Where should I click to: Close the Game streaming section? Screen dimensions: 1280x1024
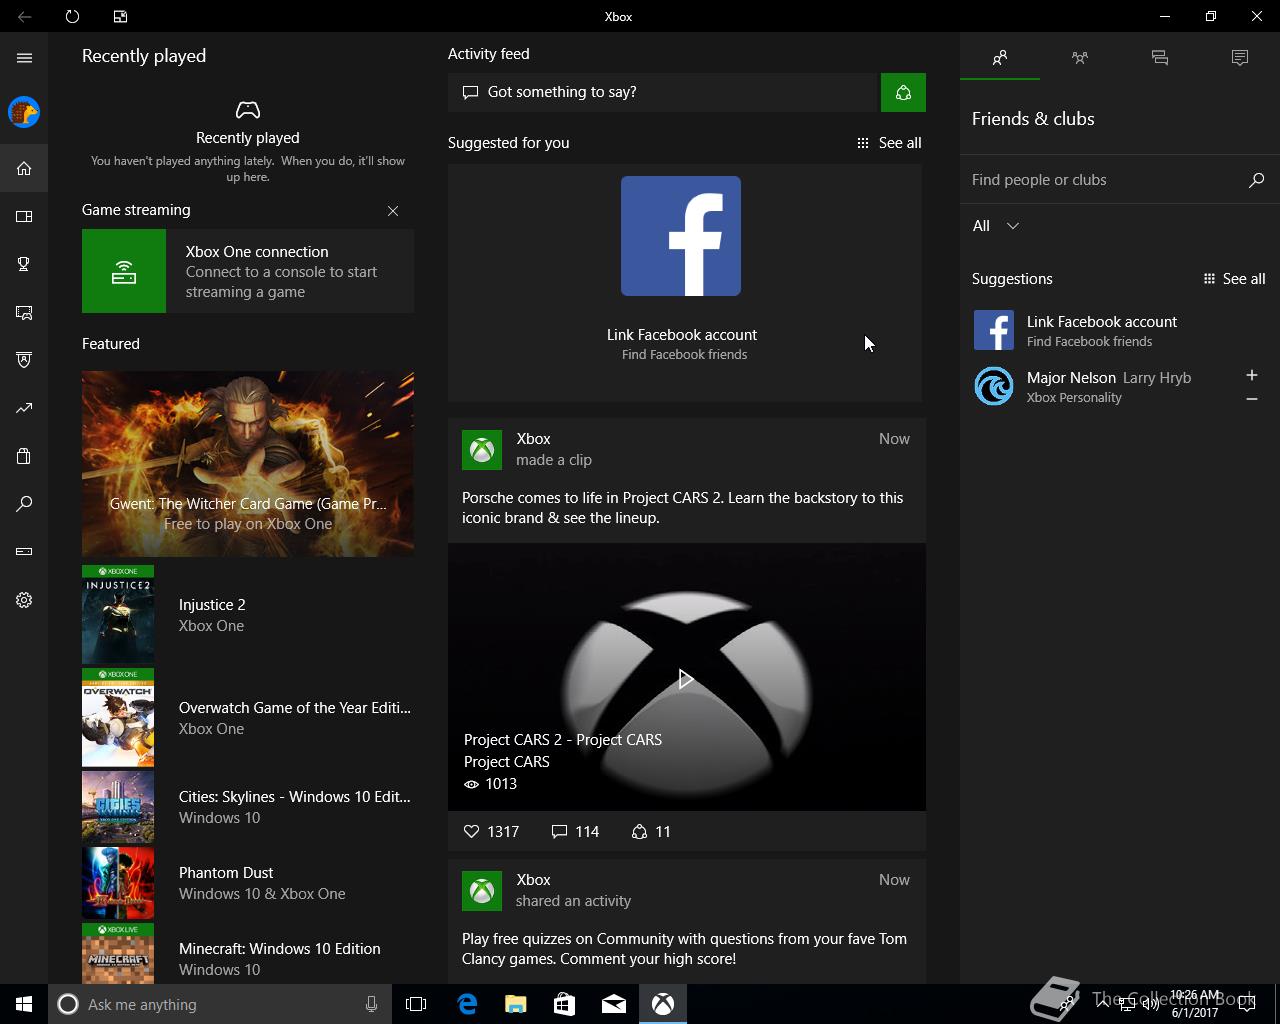click(x=393, y=211)
